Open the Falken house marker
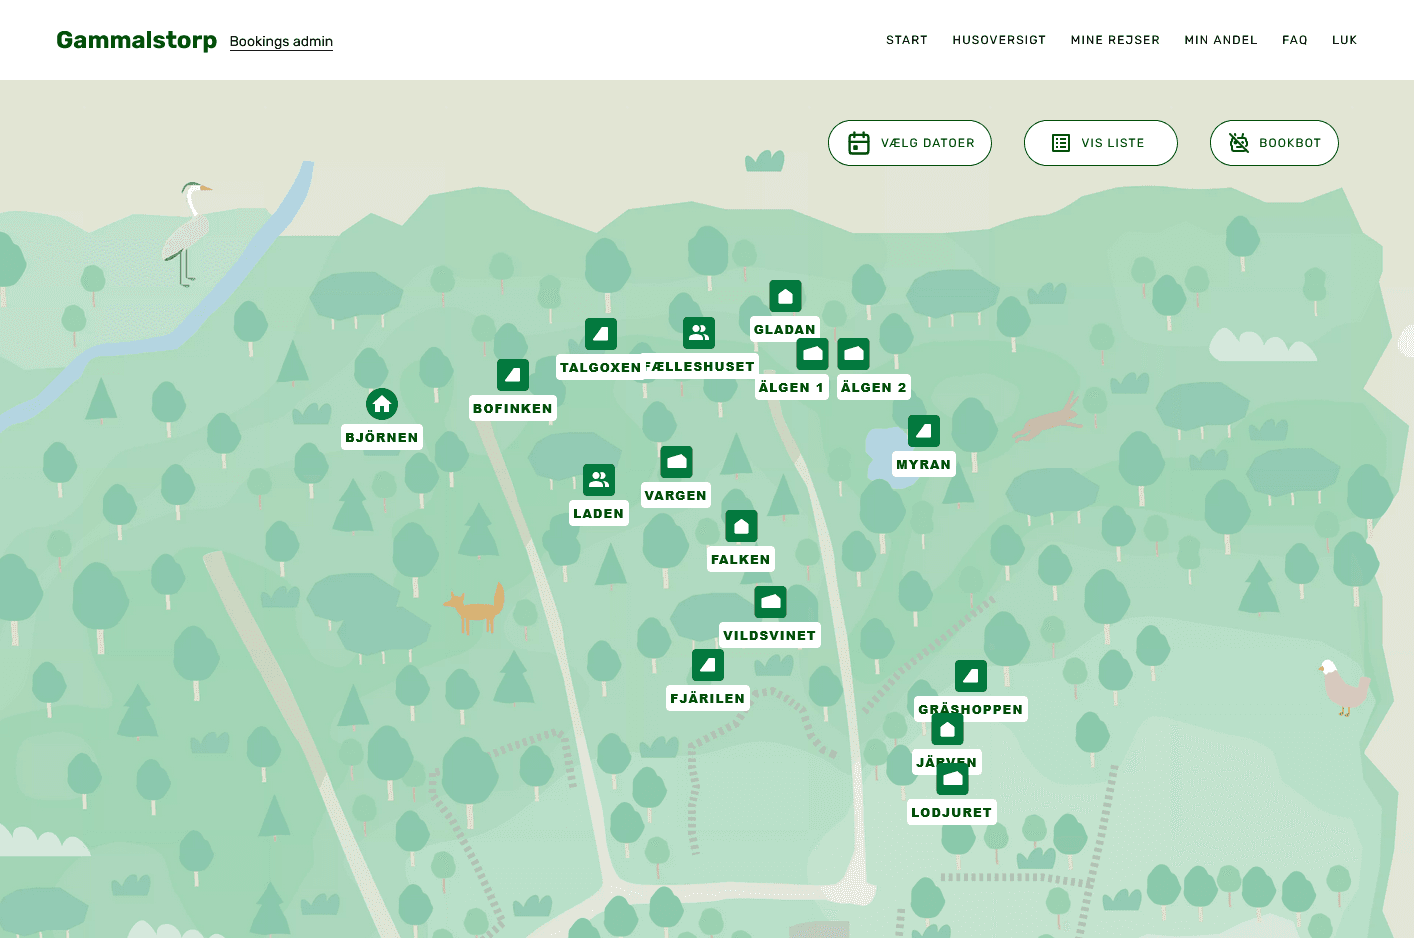Image resolution: width=1414 pixels, height=938 pixels. [x=741, y=525]
